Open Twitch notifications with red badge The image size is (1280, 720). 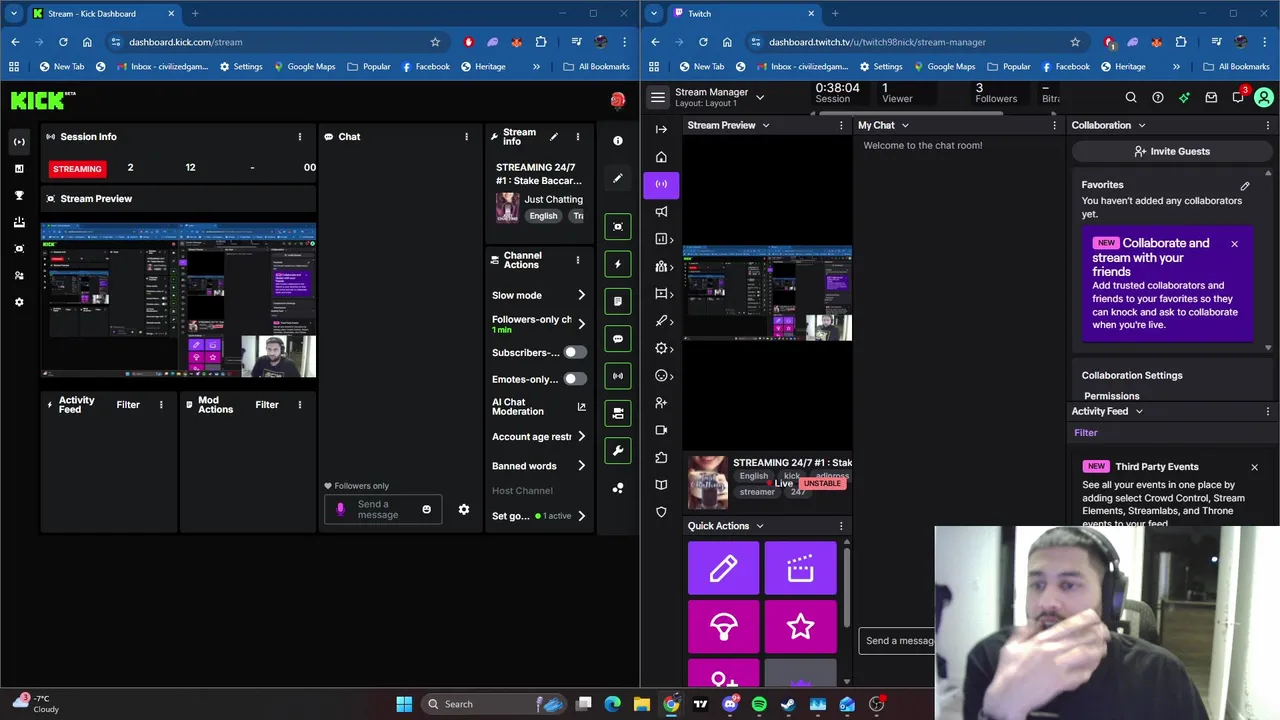point(1239,96)
